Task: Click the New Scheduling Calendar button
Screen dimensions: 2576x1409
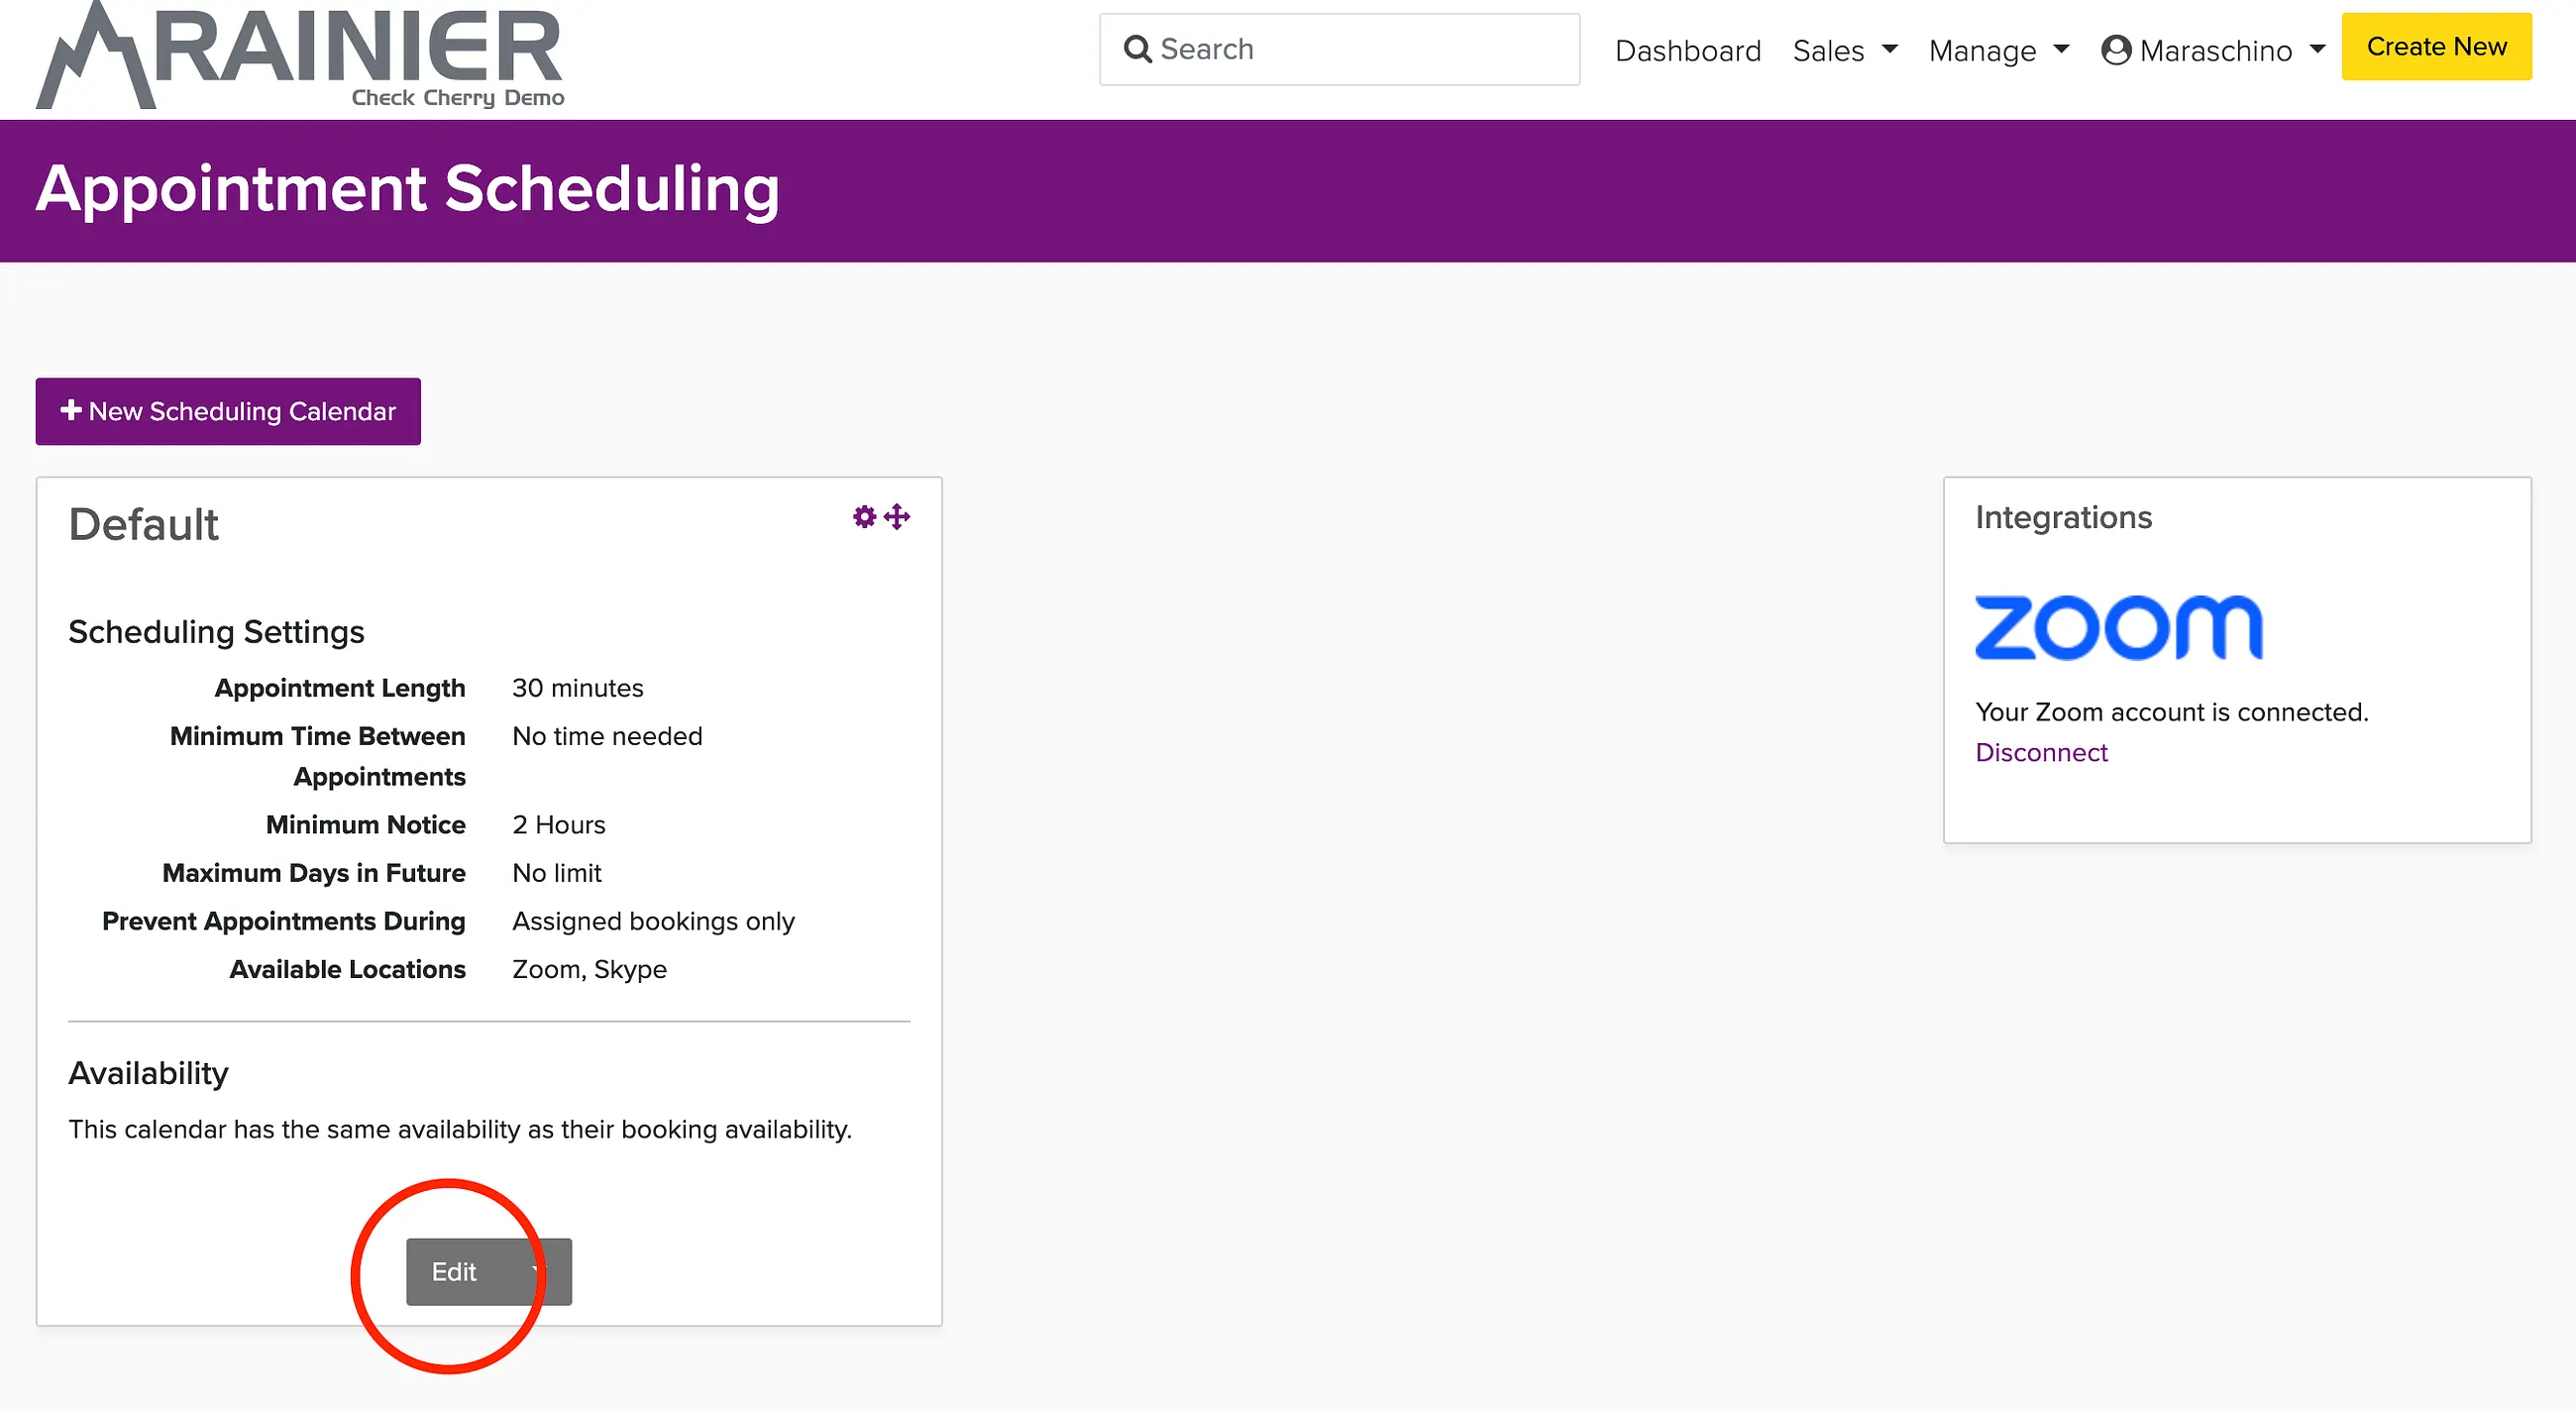Action: (228, 411)
